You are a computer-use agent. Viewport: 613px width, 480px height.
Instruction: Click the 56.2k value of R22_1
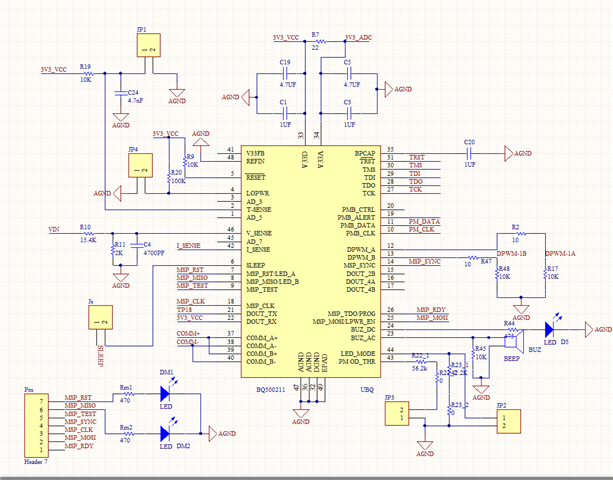click(419, 368)
